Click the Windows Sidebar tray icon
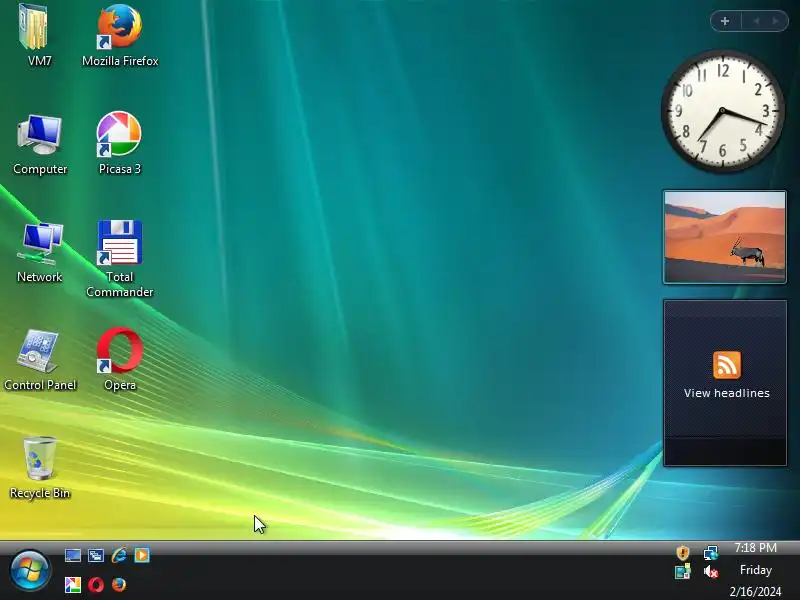This screenshot has height=600, width=800. tap(683, 571)
